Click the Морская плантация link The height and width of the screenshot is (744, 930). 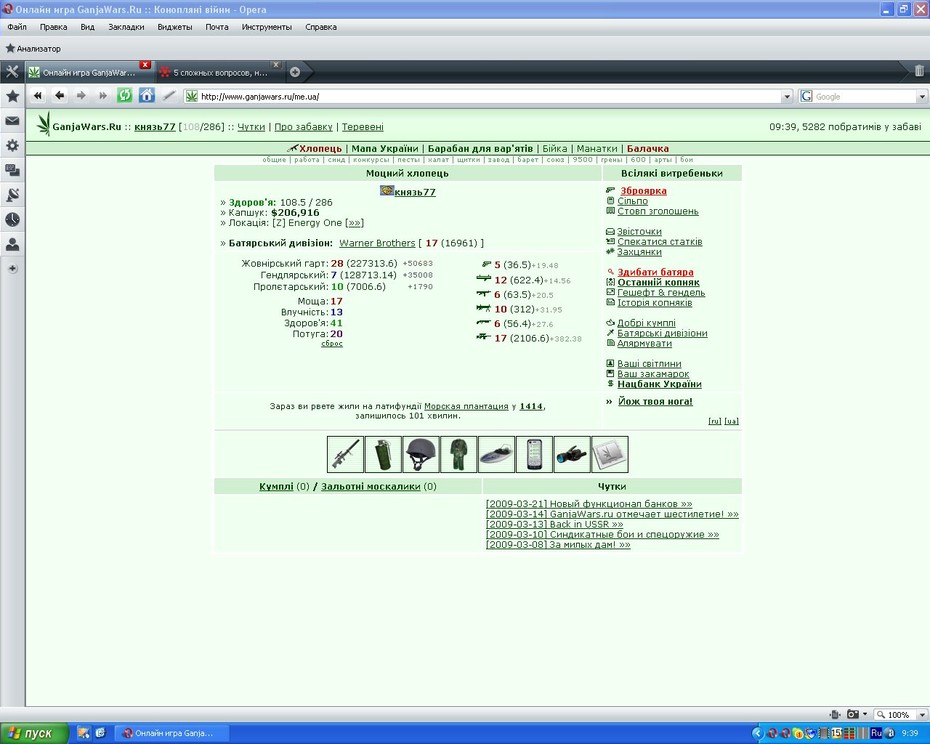coord(466,406)
